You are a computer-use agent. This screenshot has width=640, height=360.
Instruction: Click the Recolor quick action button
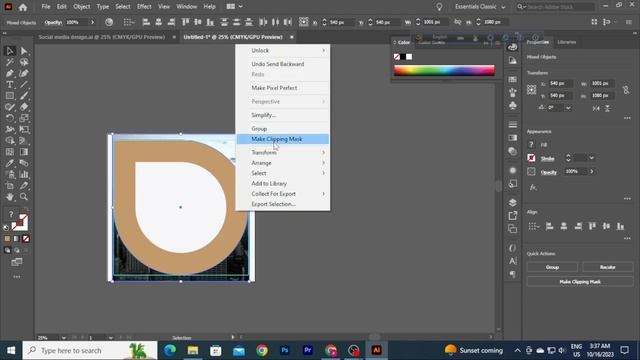pos(608,267)
